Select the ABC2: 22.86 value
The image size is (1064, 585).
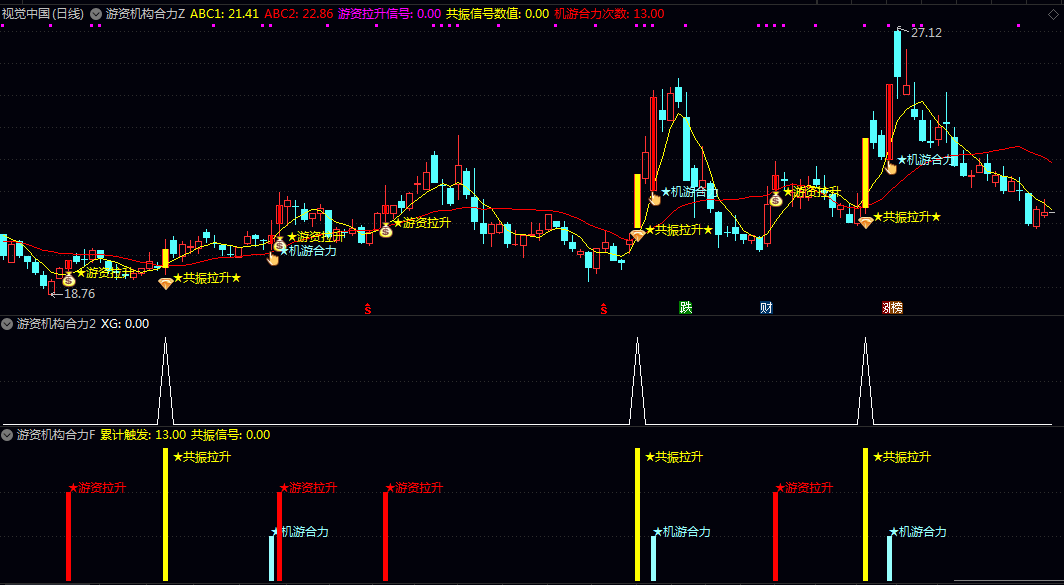click(x=299, y=14)
